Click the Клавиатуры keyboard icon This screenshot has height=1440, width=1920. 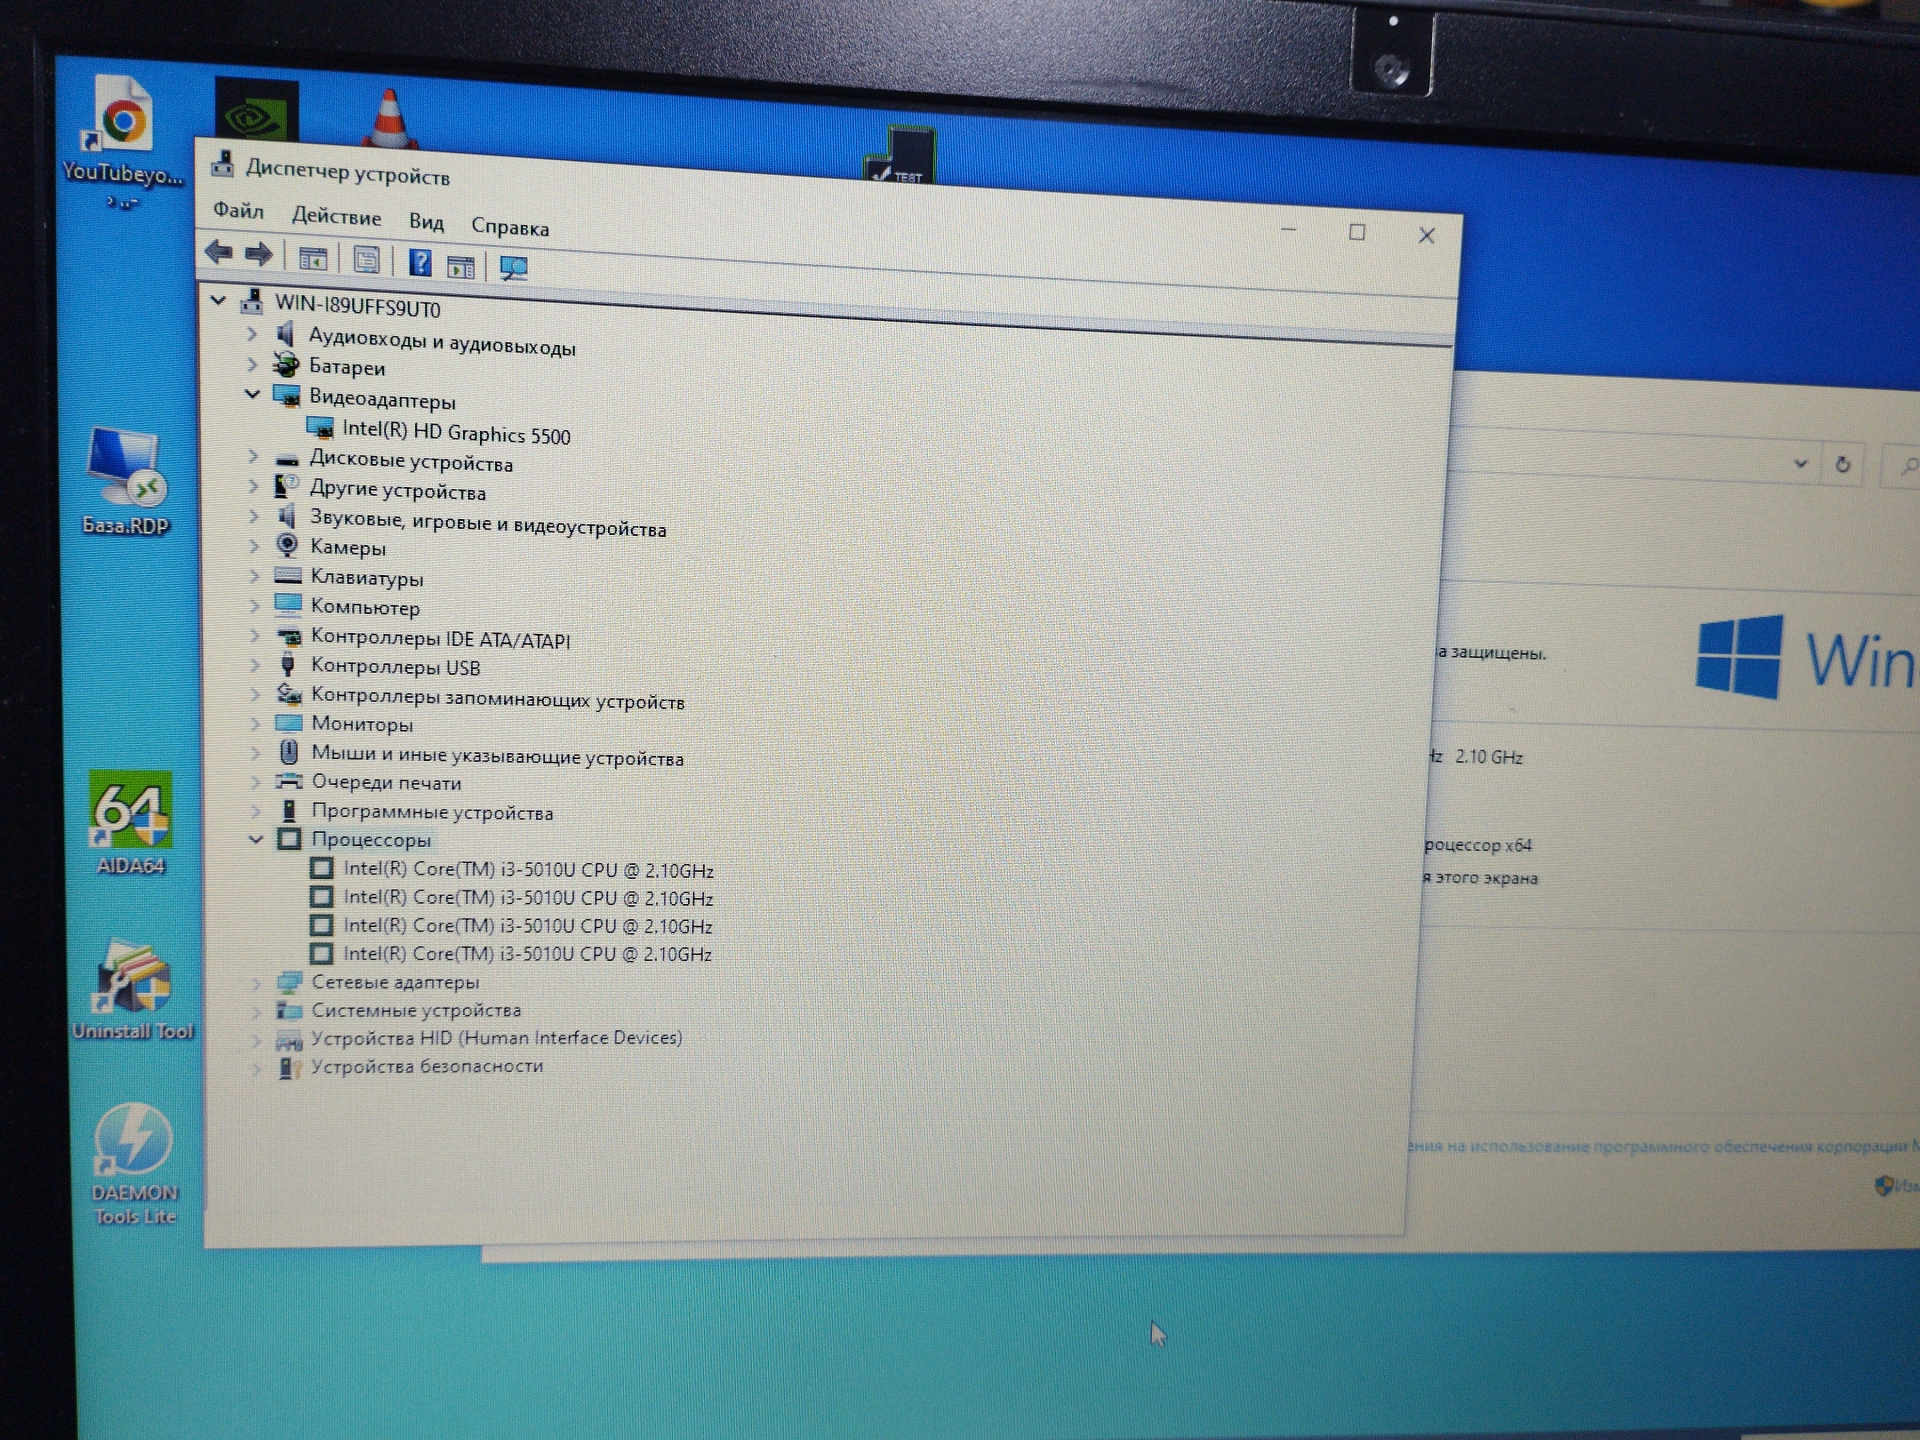tap(288, 576)
